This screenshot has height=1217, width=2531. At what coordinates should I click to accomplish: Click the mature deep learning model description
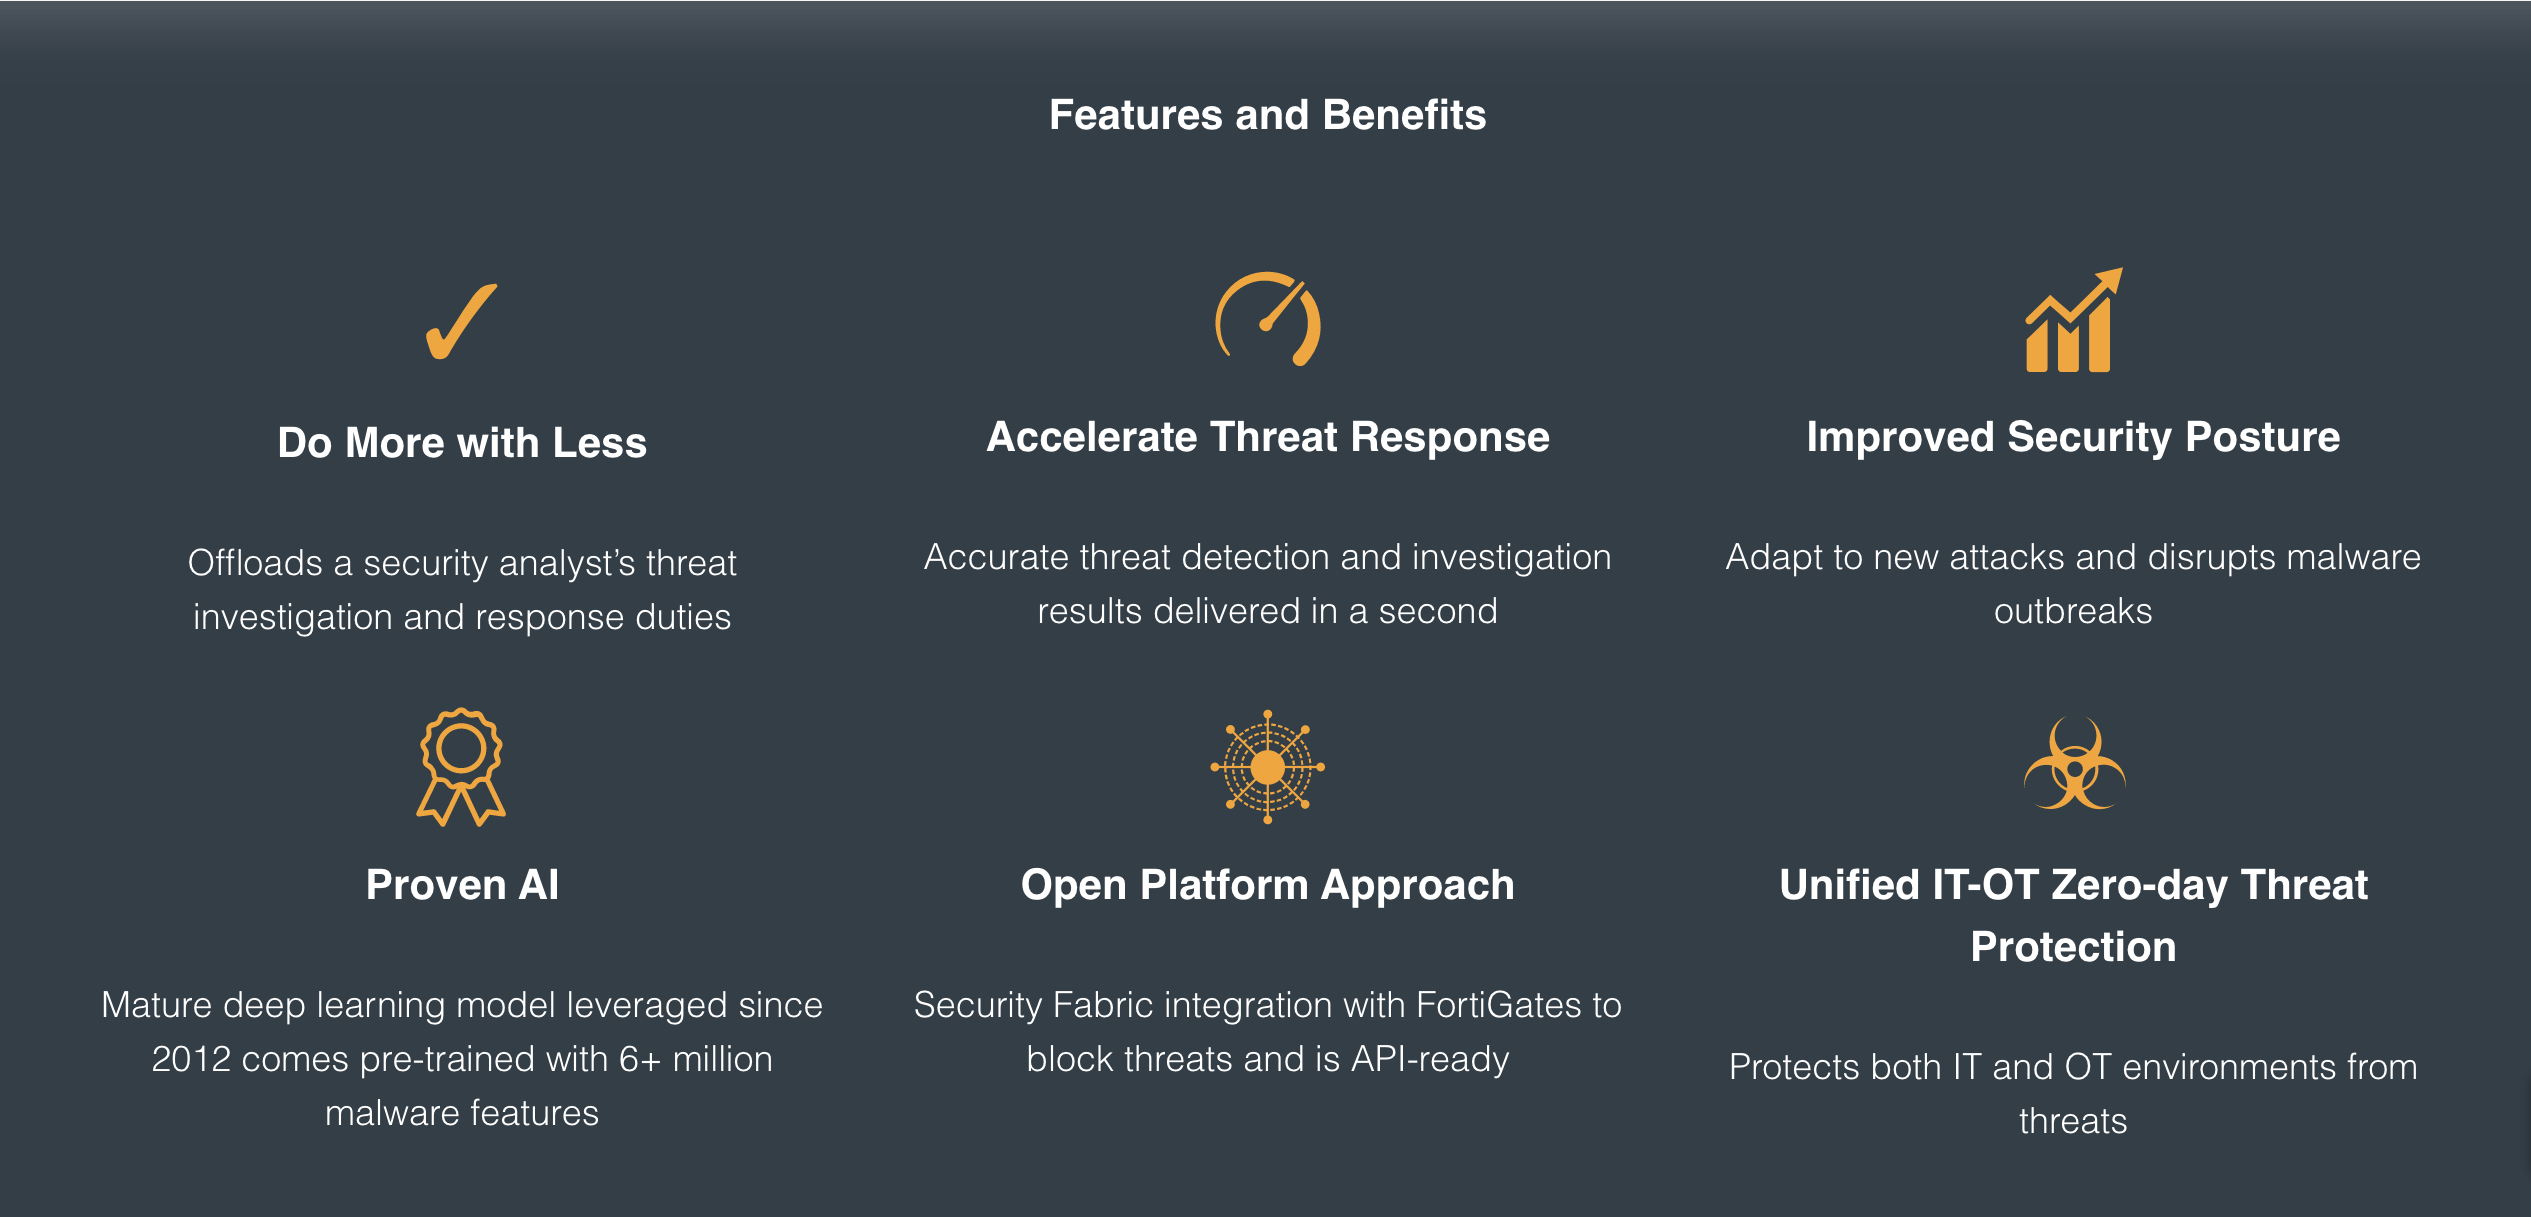tap(462, 1058)
